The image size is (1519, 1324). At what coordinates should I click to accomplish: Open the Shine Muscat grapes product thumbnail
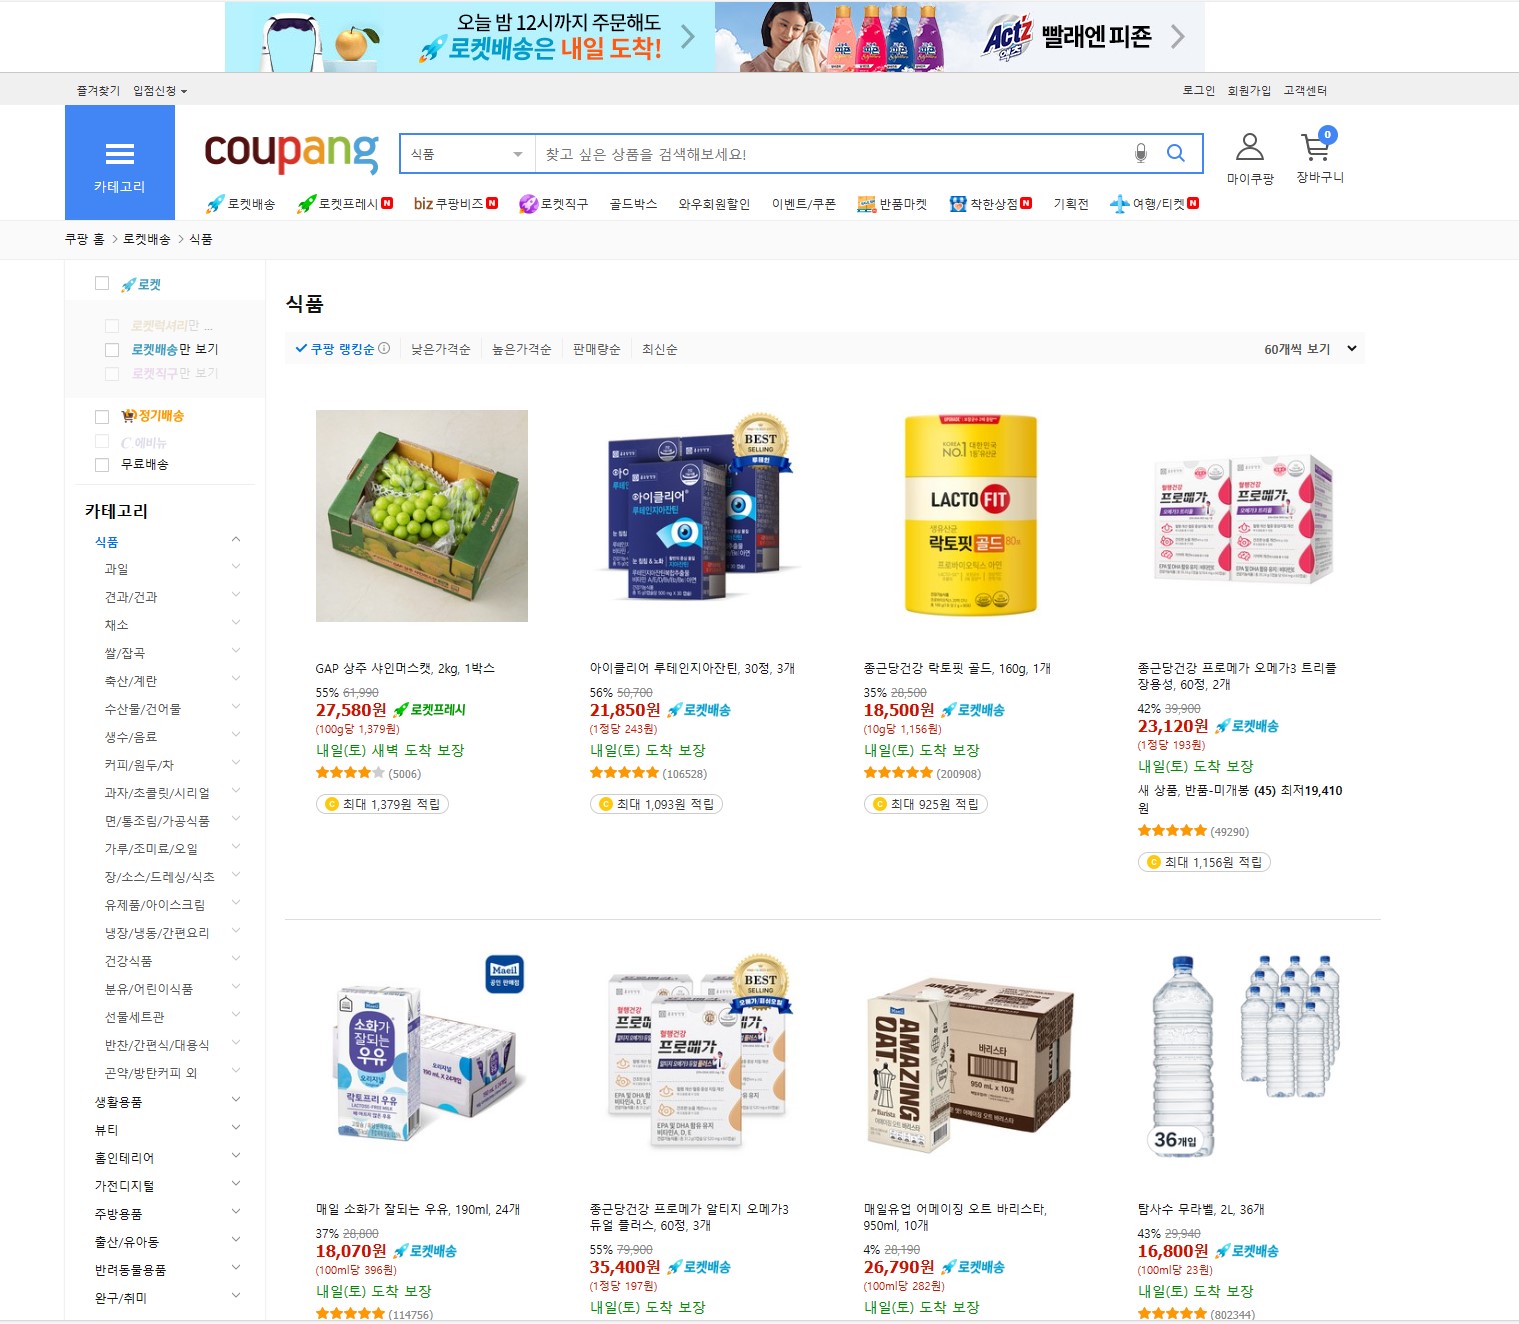pyautogui.click(x=422, y=516)
